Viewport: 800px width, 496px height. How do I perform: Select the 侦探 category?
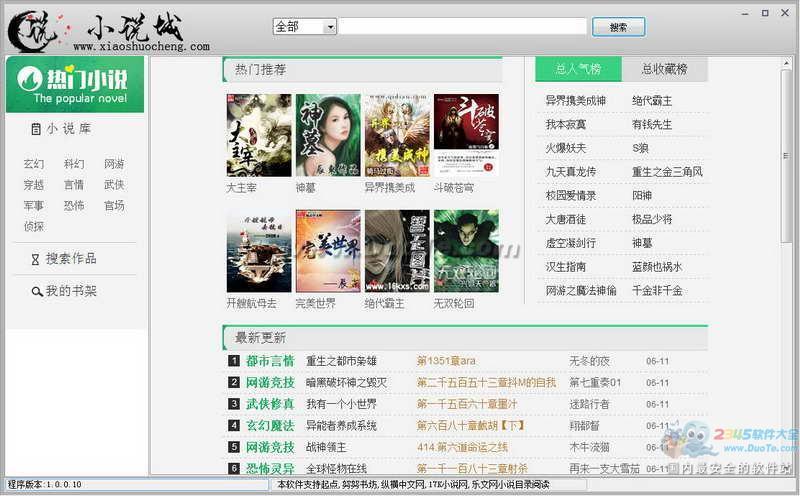34,227
